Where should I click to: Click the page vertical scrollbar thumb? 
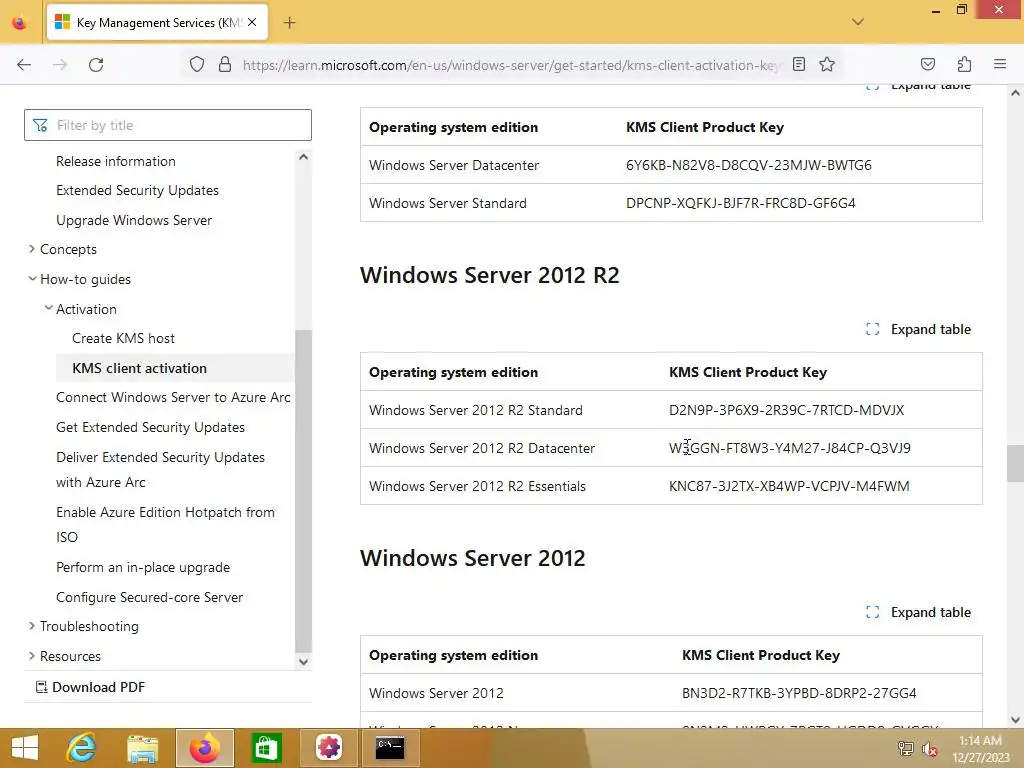point(1015,463)
